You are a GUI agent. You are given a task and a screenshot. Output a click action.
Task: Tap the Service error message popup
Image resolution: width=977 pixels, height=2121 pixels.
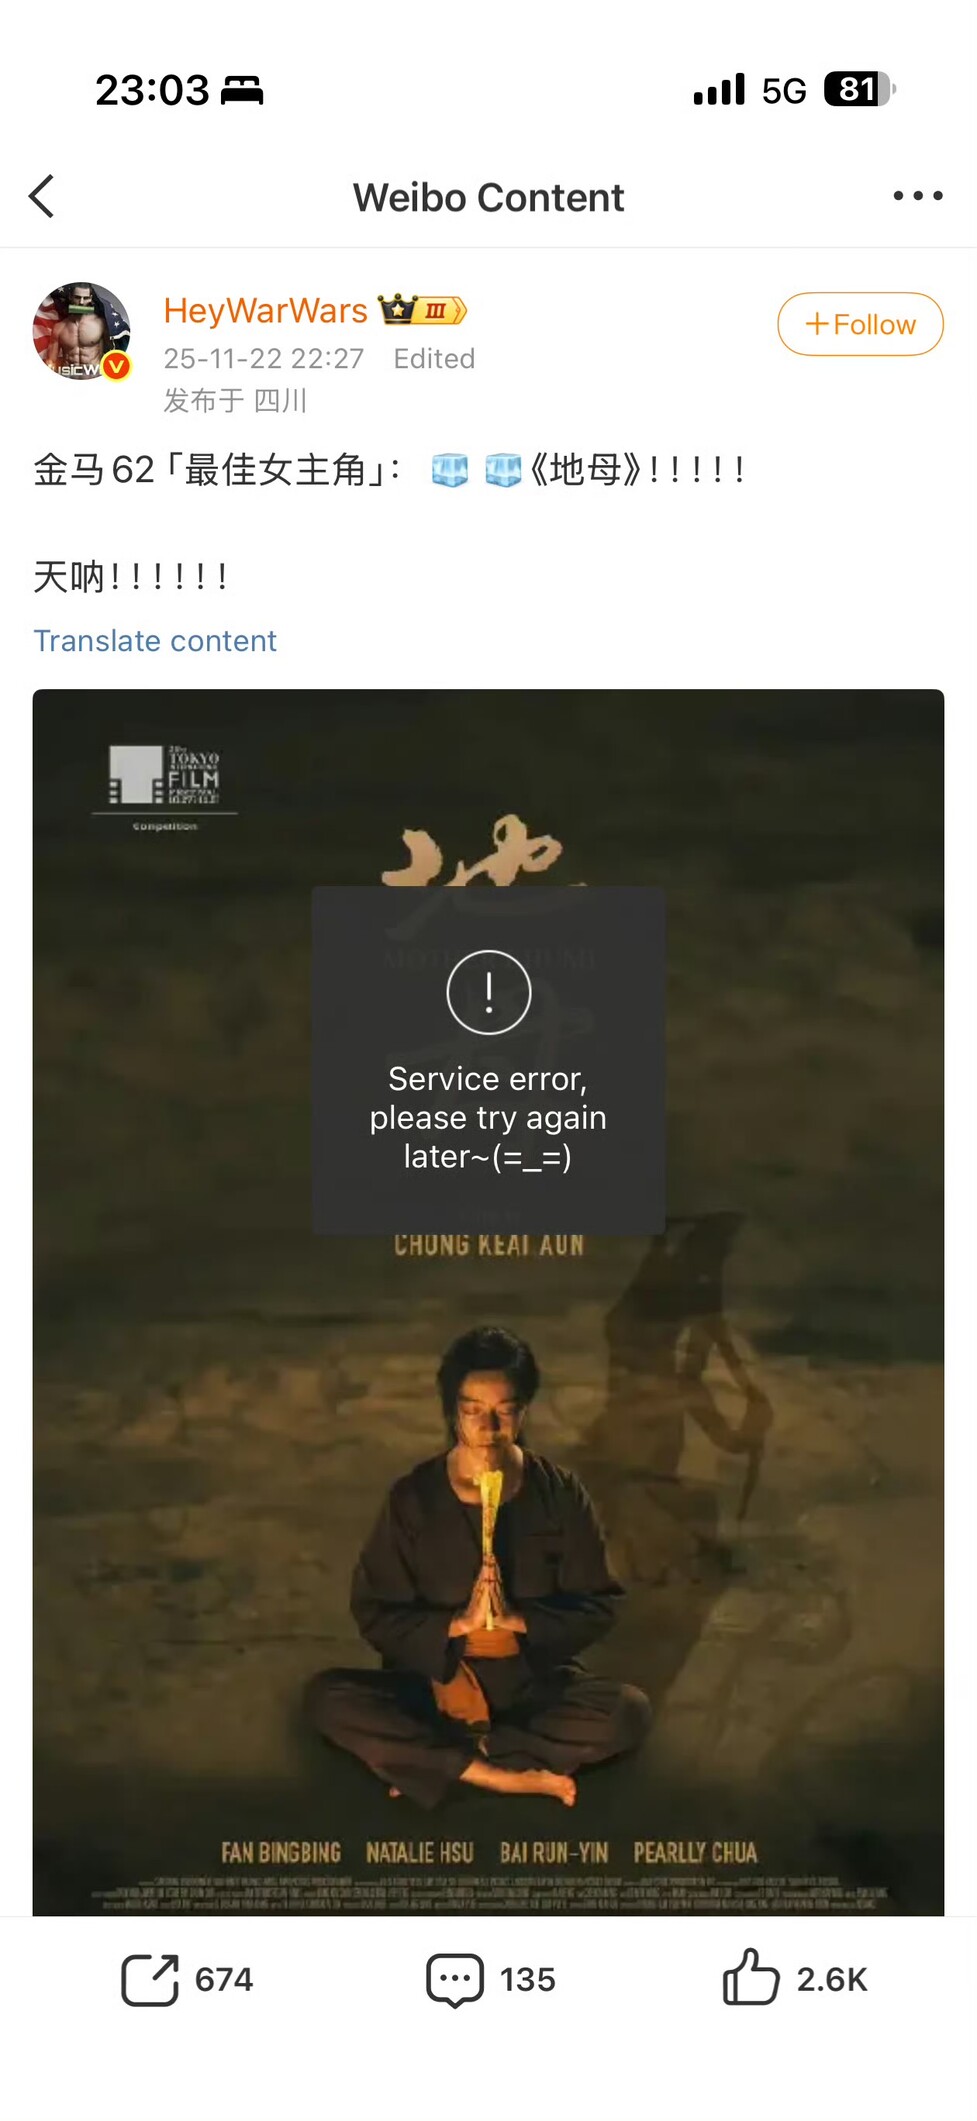tap(488, 1060)
